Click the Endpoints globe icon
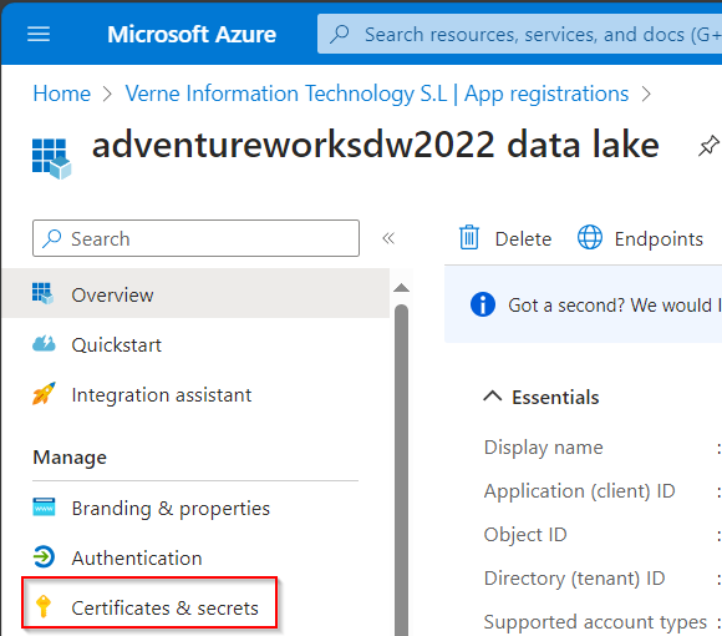This screenshot has height=636, width=728. 590,237
